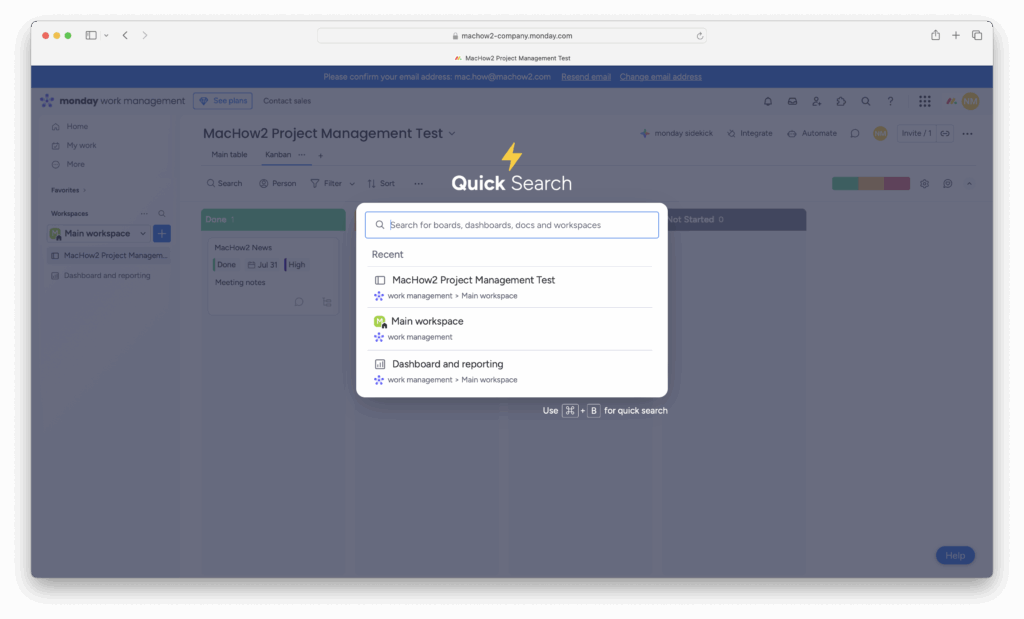Viewport: 1024px width, 619px height.
Task: Click the Automate button
Action: (x=812, y=133)
